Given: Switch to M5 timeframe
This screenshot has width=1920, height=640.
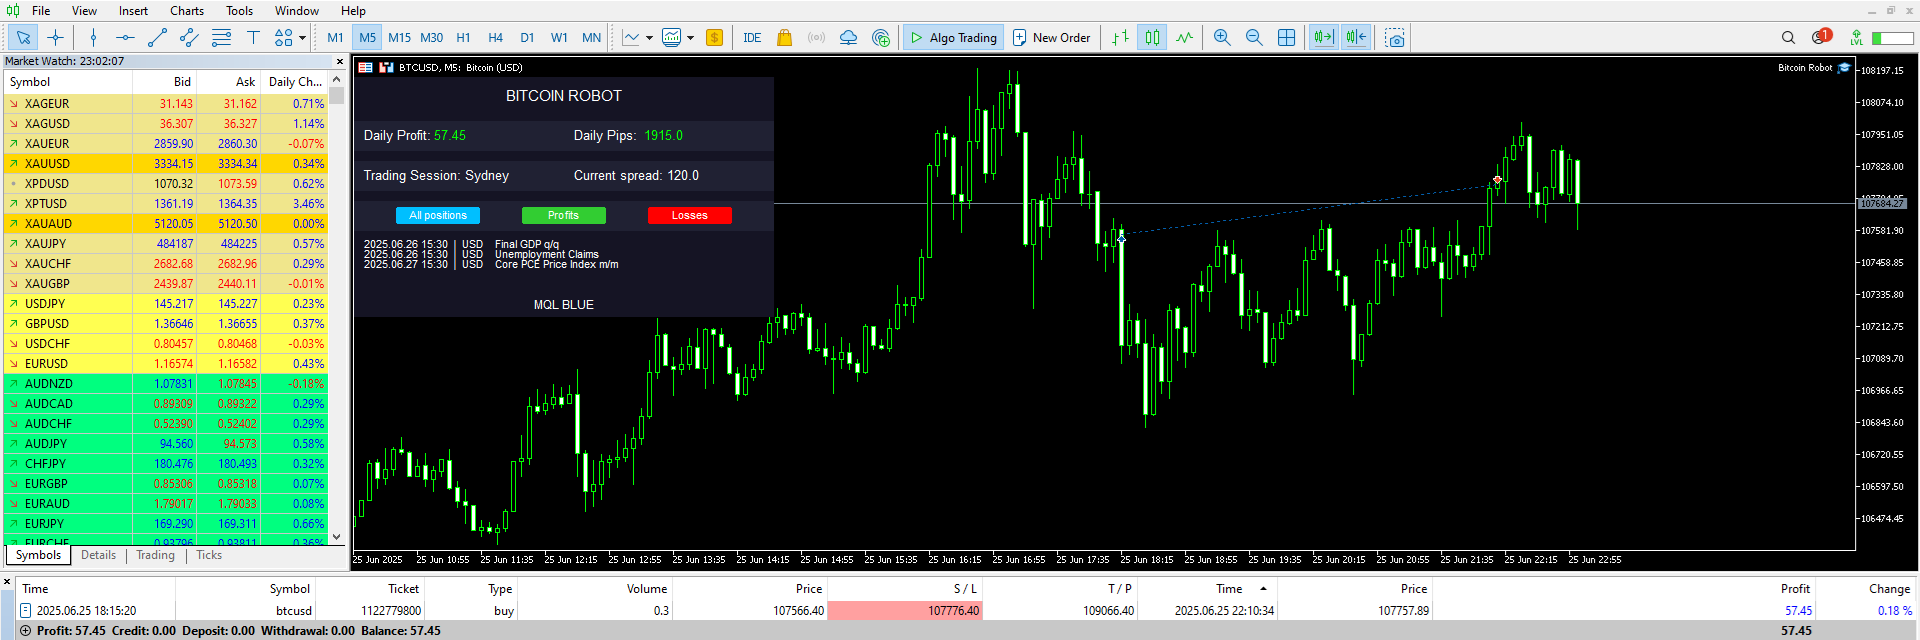Looking at the screenshot, I should click(368, 38).
